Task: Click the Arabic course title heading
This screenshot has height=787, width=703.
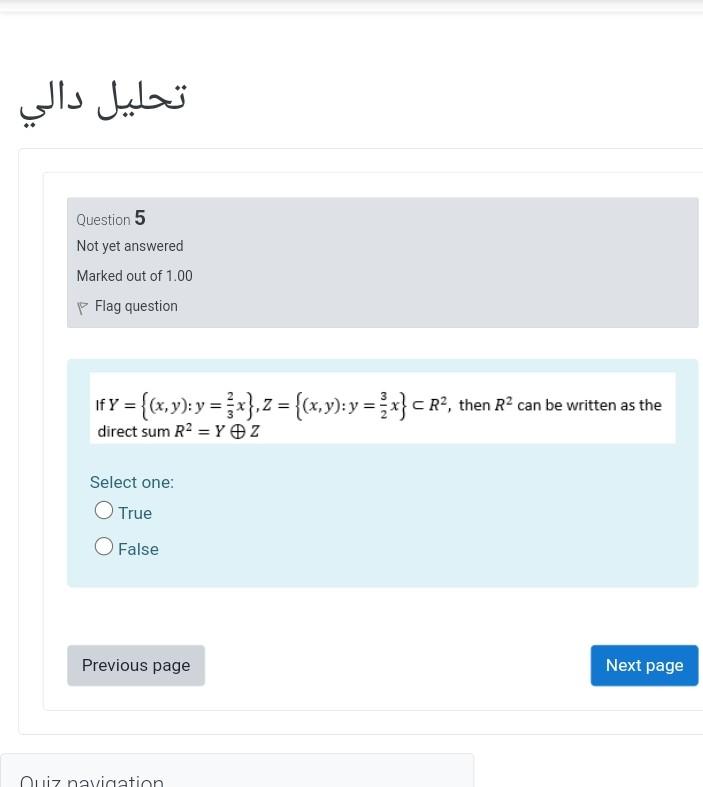Action: click(103, 100)
